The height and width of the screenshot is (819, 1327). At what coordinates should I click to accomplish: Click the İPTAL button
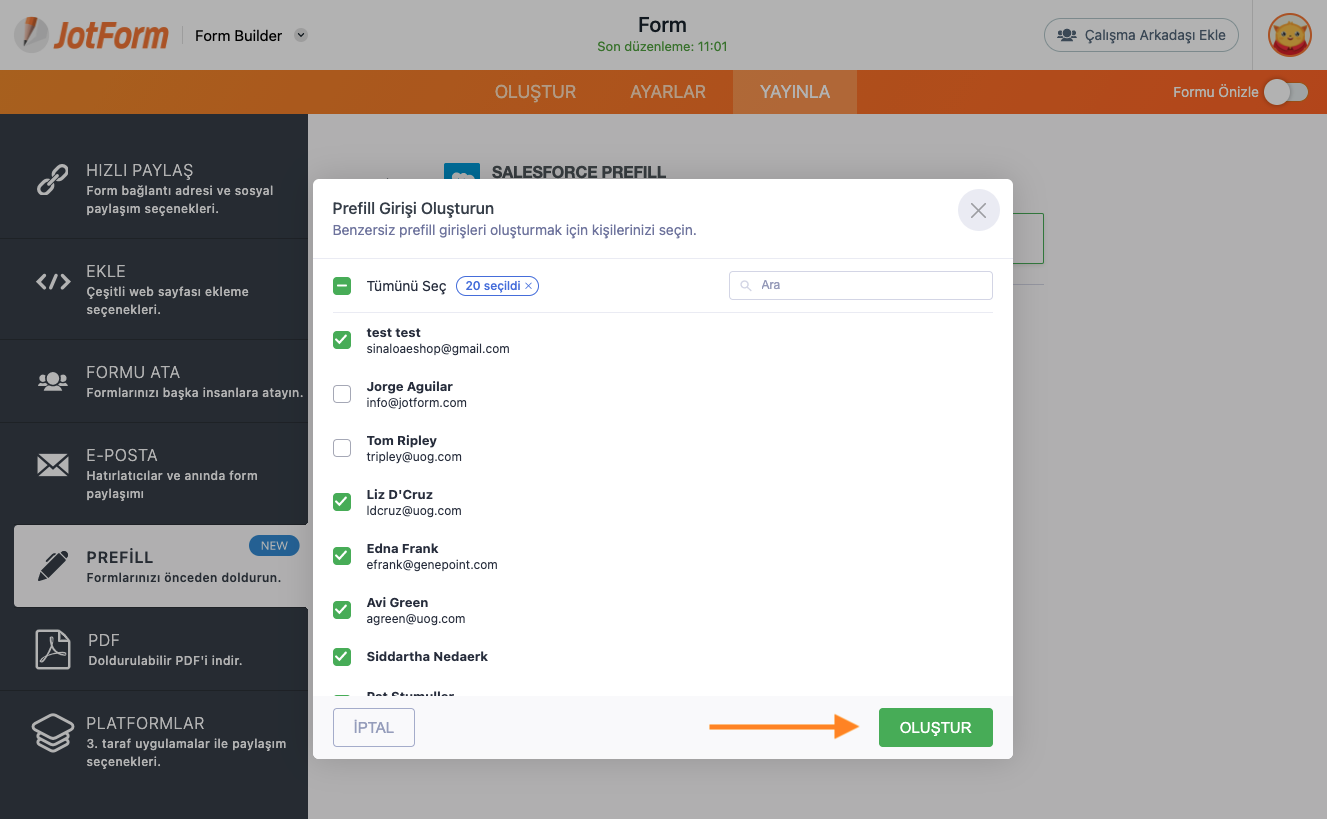[374, 727]
